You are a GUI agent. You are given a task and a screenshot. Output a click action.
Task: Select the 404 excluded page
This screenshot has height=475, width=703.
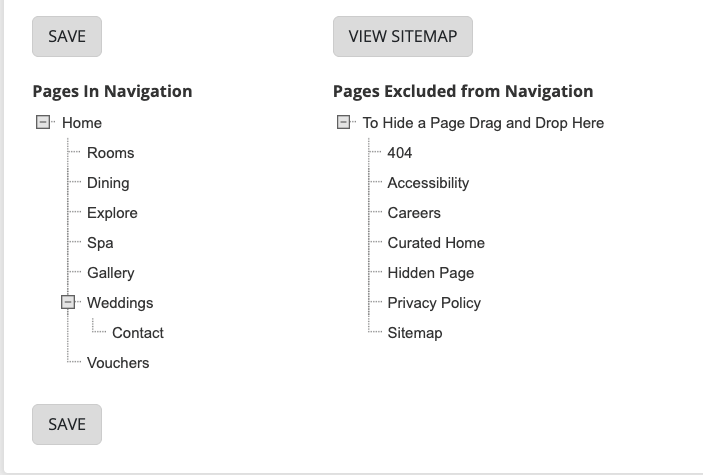(x=400, y=153)
